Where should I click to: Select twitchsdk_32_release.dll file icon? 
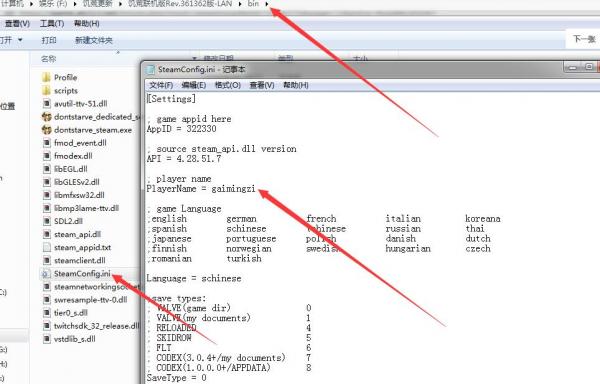[46, 326]
